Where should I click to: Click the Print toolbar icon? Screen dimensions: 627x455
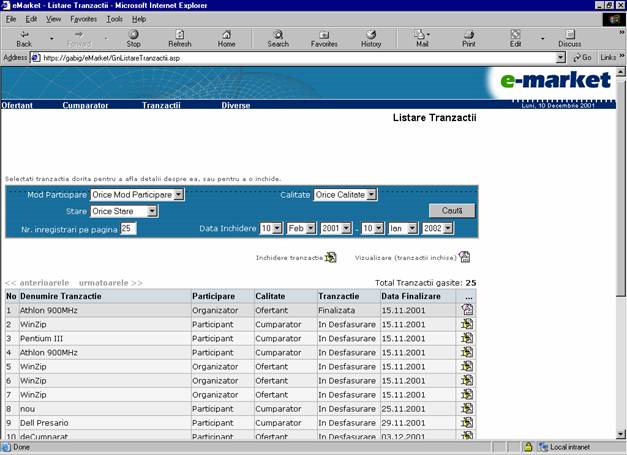point(468,38)
